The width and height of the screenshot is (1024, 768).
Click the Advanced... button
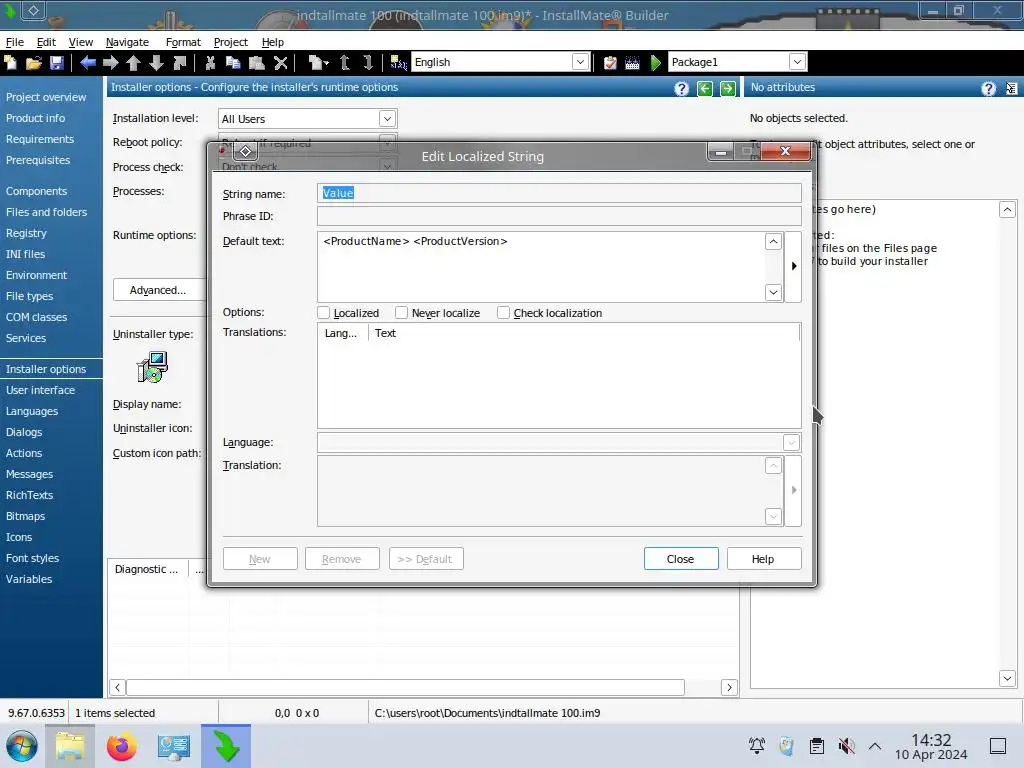pyautogui.click(x=158, y=290)
